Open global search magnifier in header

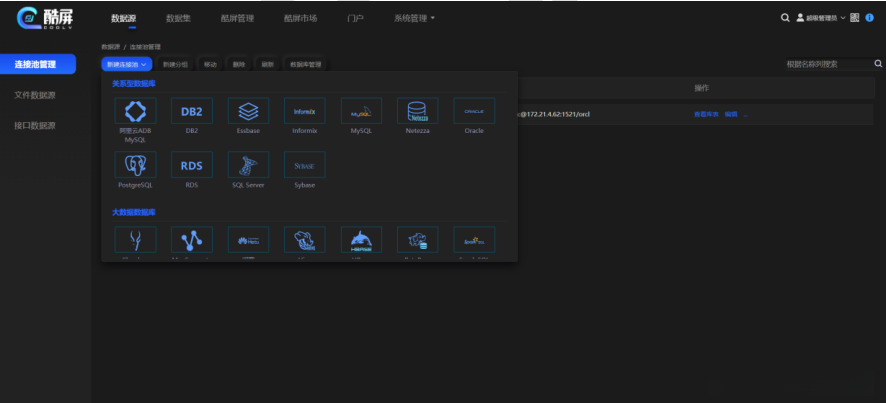(x=785, y=18)
